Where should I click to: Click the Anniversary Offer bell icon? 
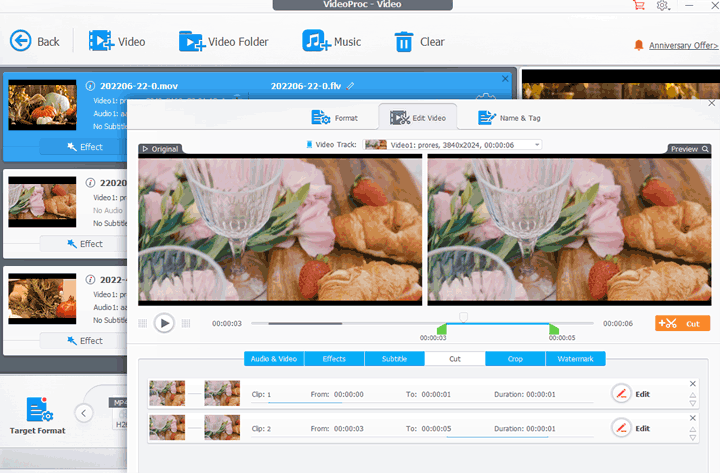coord(638,45)
